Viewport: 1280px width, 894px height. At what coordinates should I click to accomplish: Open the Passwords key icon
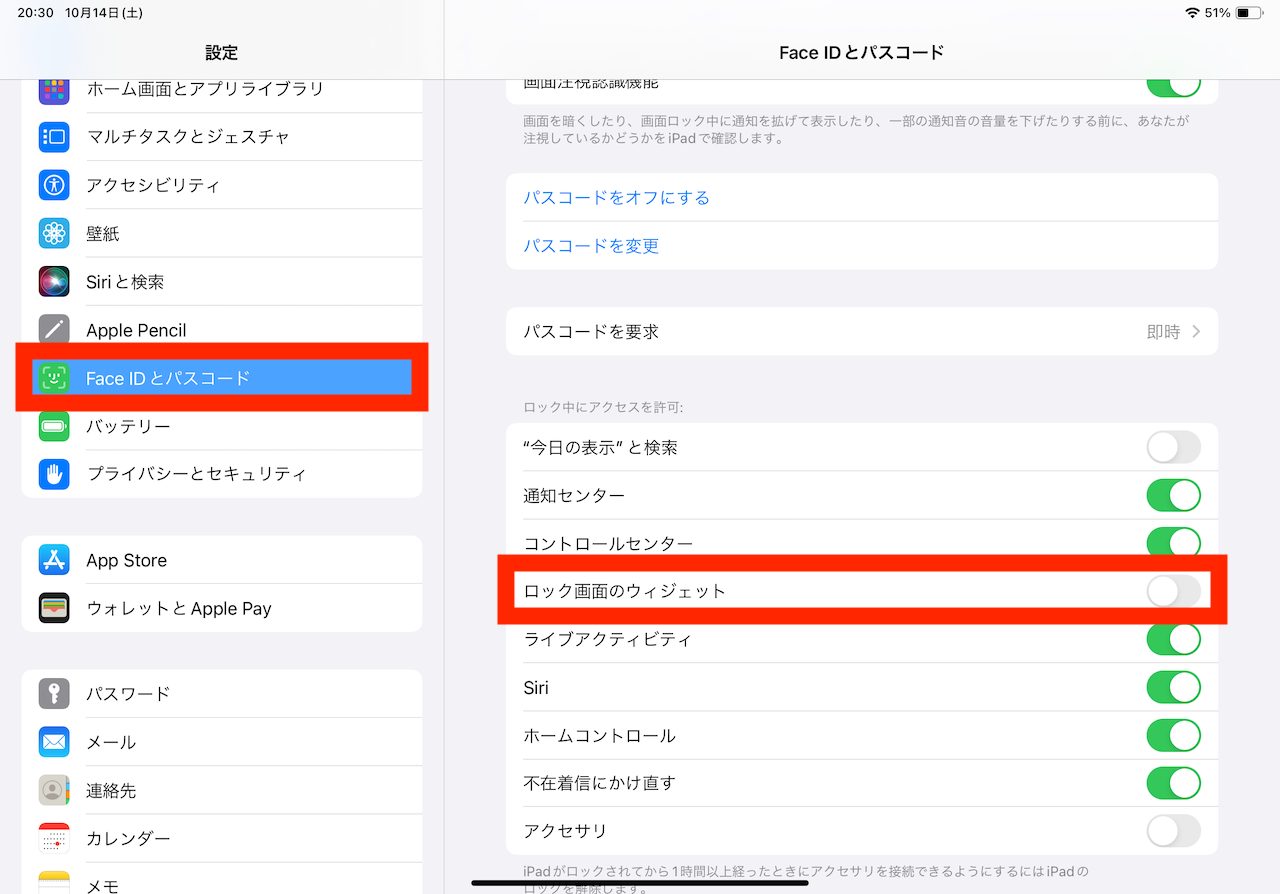tap(54, 693)
